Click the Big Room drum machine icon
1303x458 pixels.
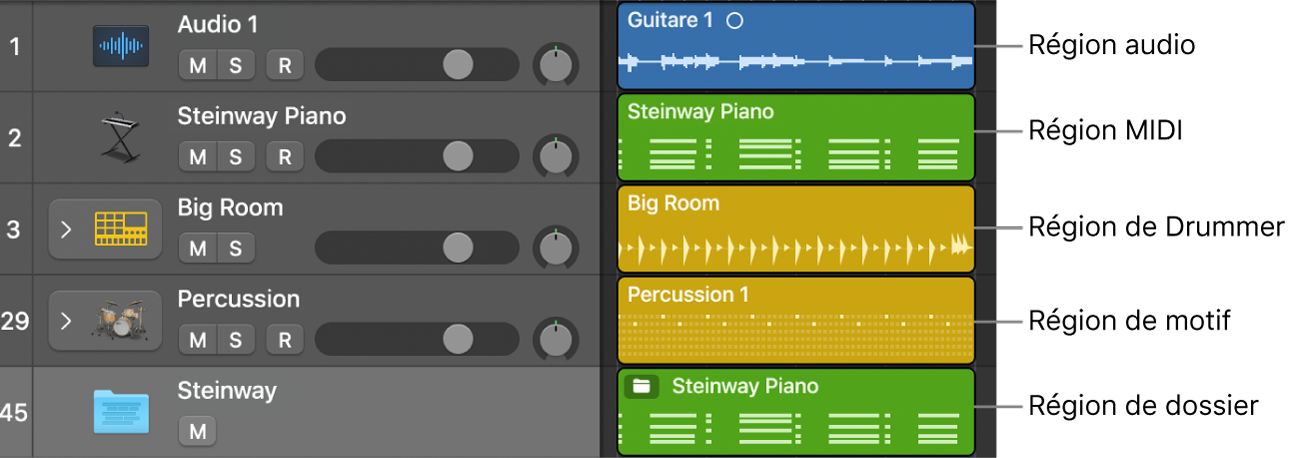coord(120,229)
